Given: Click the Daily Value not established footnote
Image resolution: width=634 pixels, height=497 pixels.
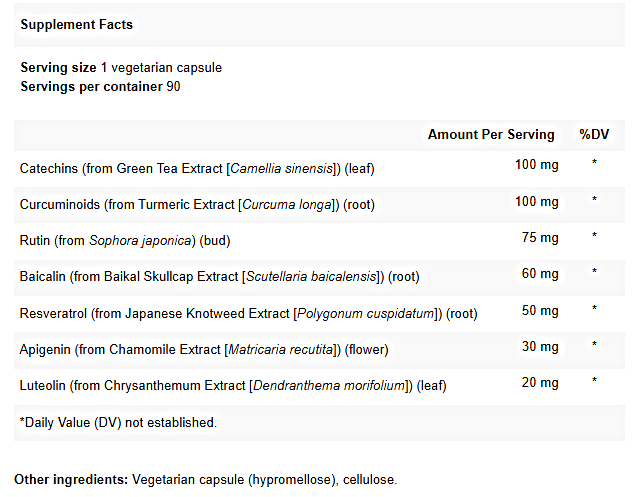Looking at the screenshot, I should click(x=118, y=423).
